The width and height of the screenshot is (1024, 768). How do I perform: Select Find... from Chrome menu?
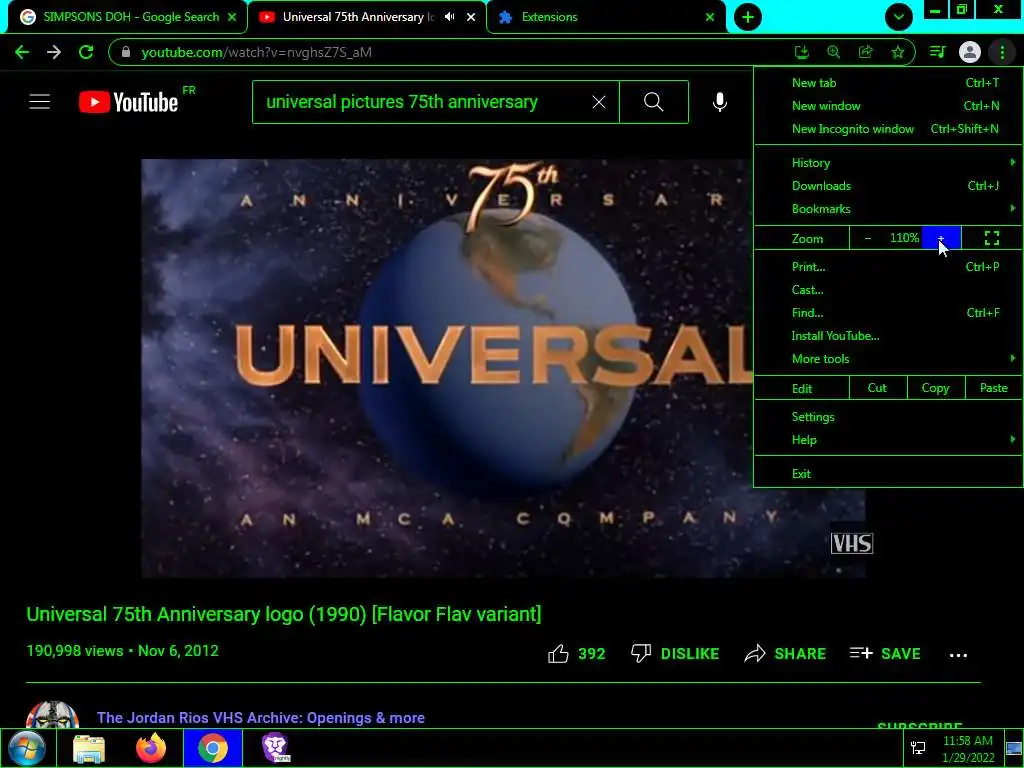pos(888,313)
